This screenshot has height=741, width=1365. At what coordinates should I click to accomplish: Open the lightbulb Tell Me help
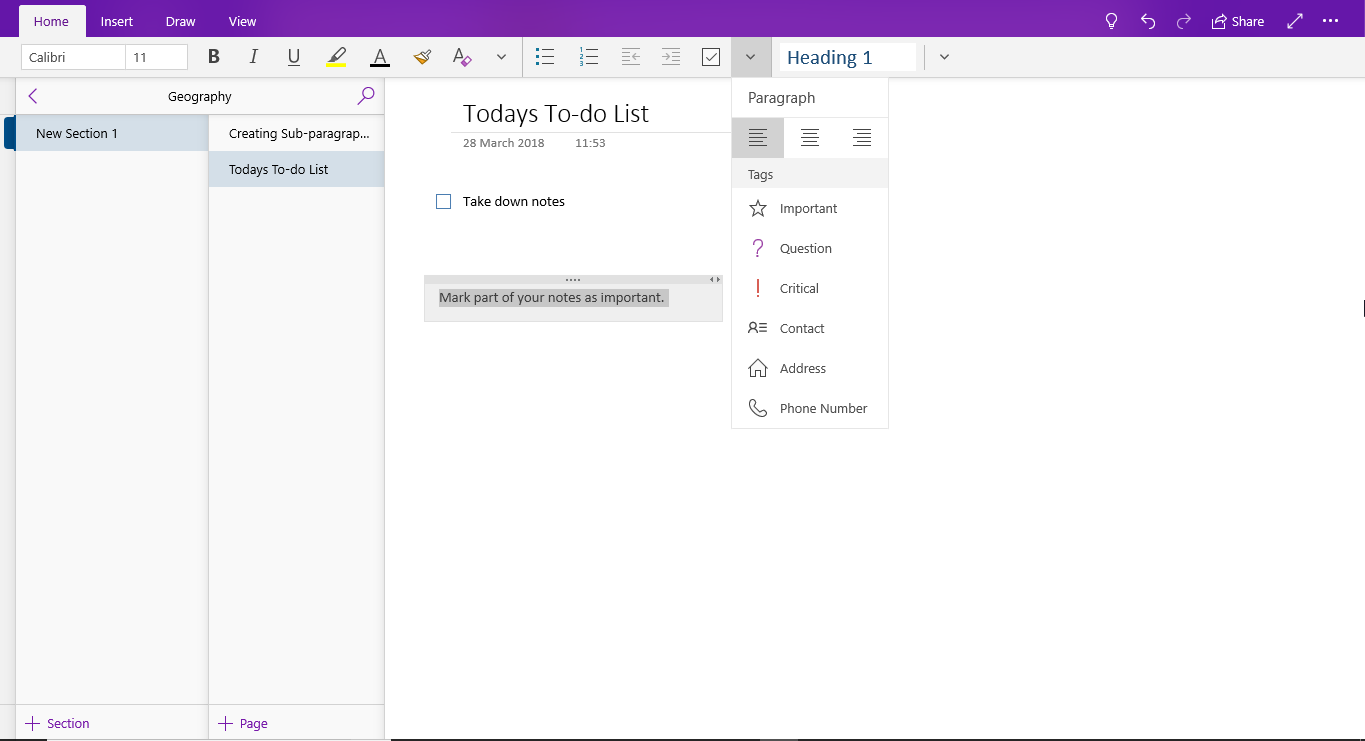(x=1111, y=21)
